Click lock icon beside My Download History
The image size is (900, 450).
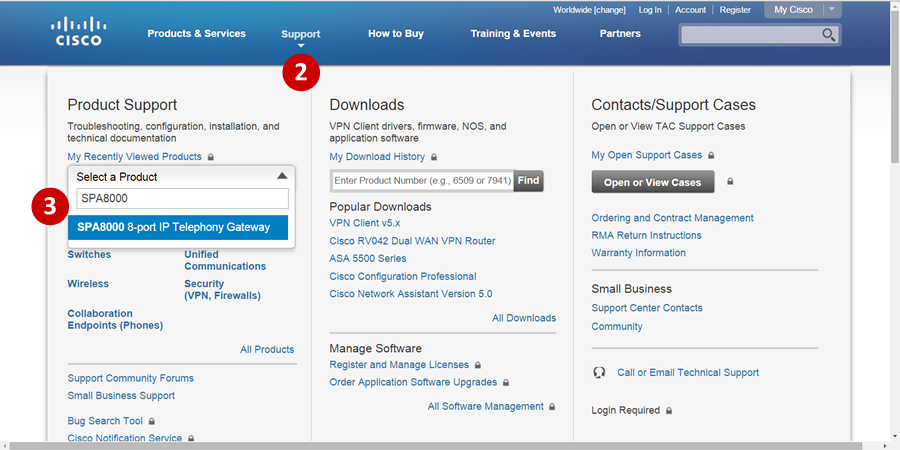coord(434,157)
